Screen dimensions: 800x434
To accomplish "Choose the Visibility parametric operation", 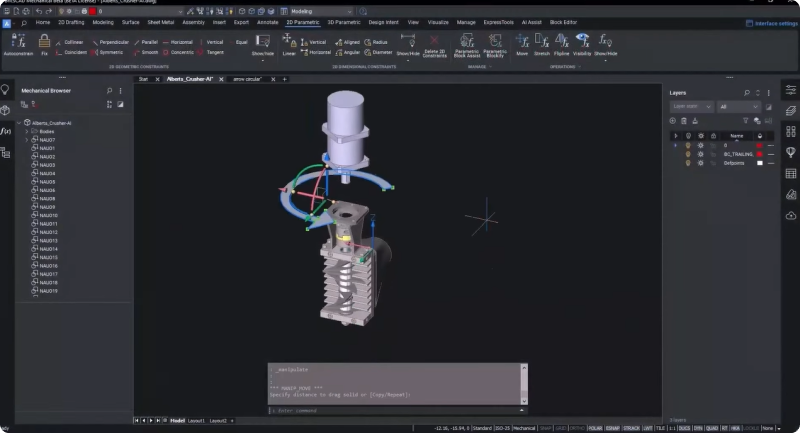I will pos(582,44).
